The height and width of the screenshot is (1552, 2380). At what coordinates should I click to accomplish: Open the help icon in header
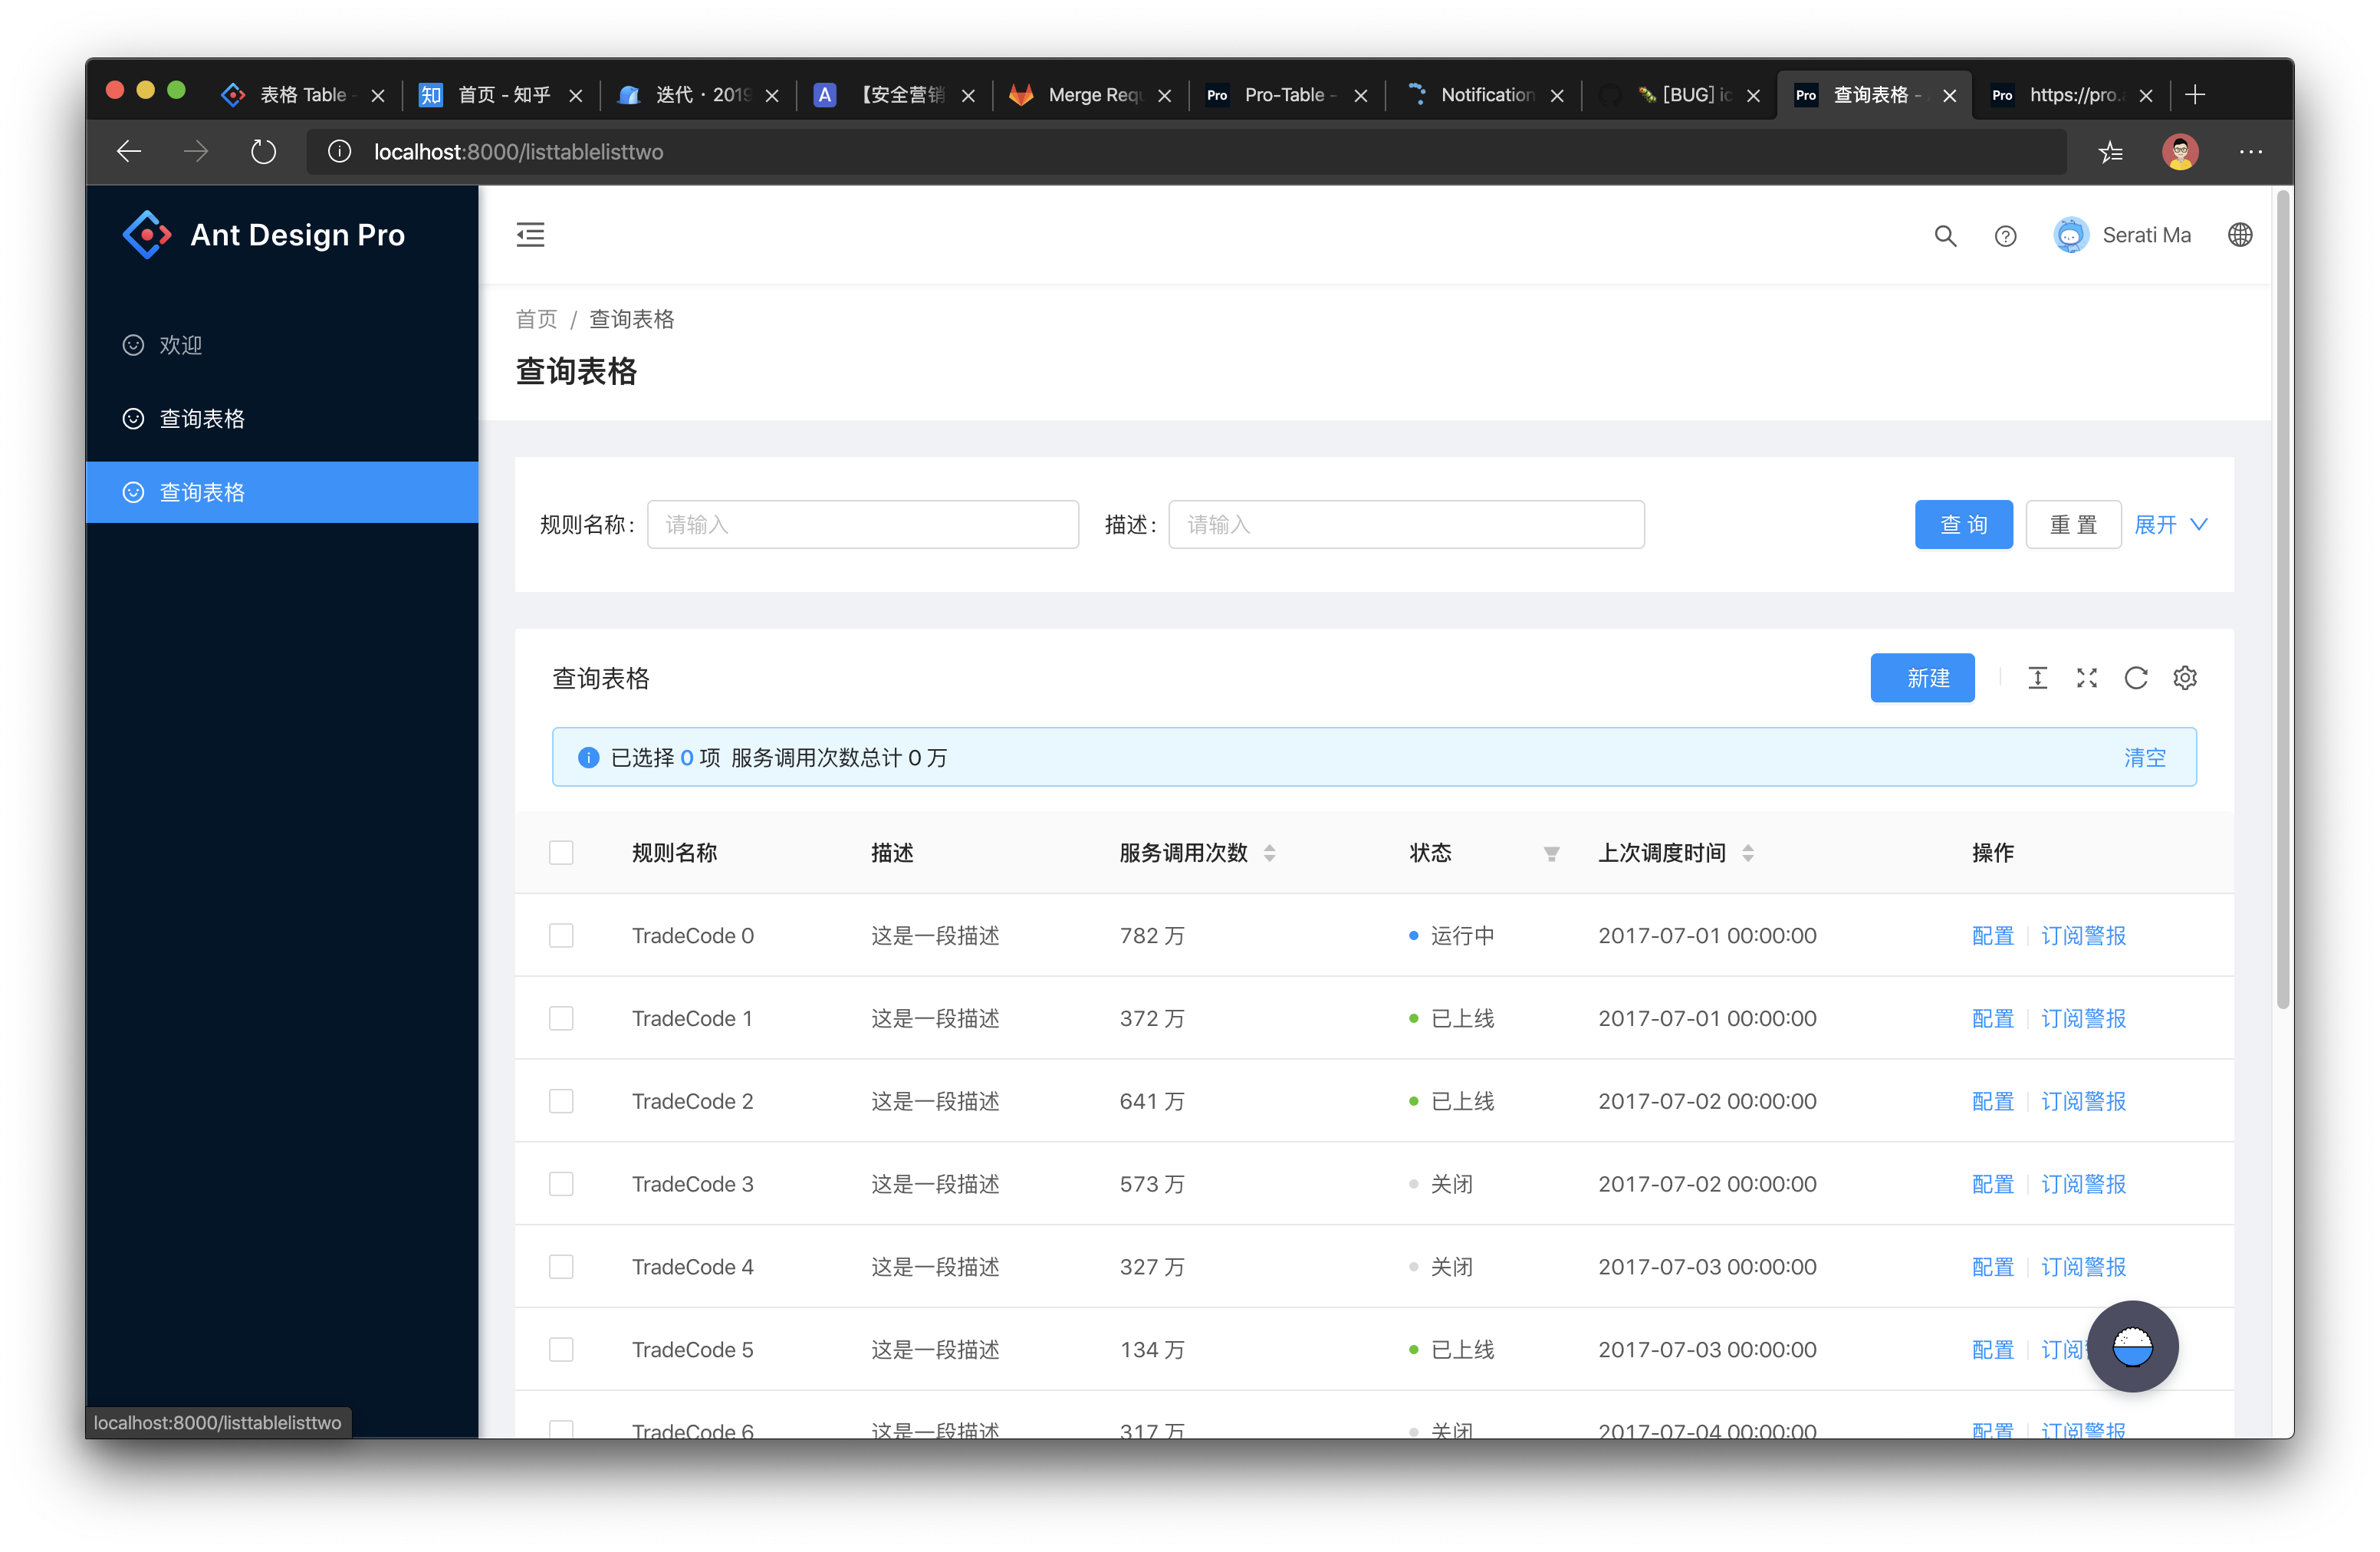[2005, 236]
